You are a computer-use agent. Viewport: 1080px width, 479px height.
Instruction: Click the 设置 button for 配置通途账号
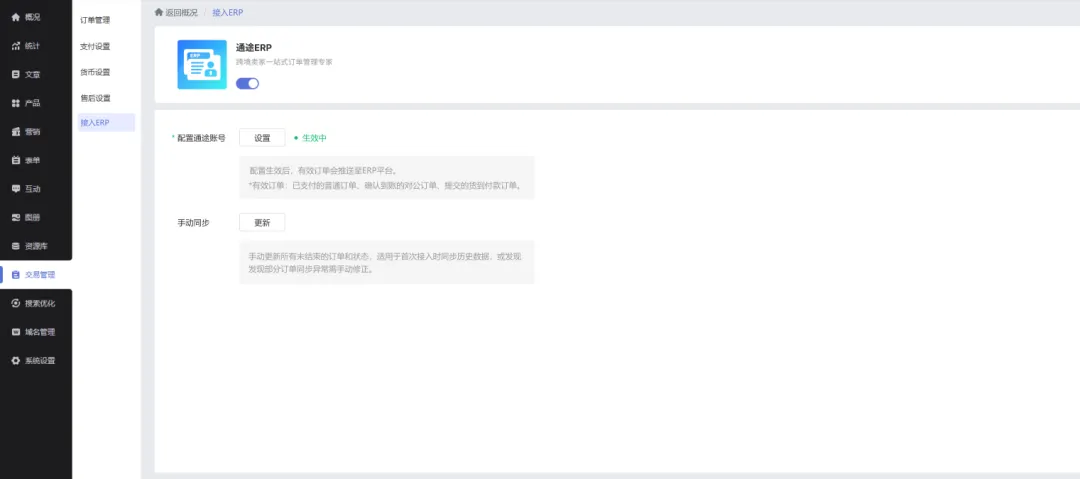262,138
